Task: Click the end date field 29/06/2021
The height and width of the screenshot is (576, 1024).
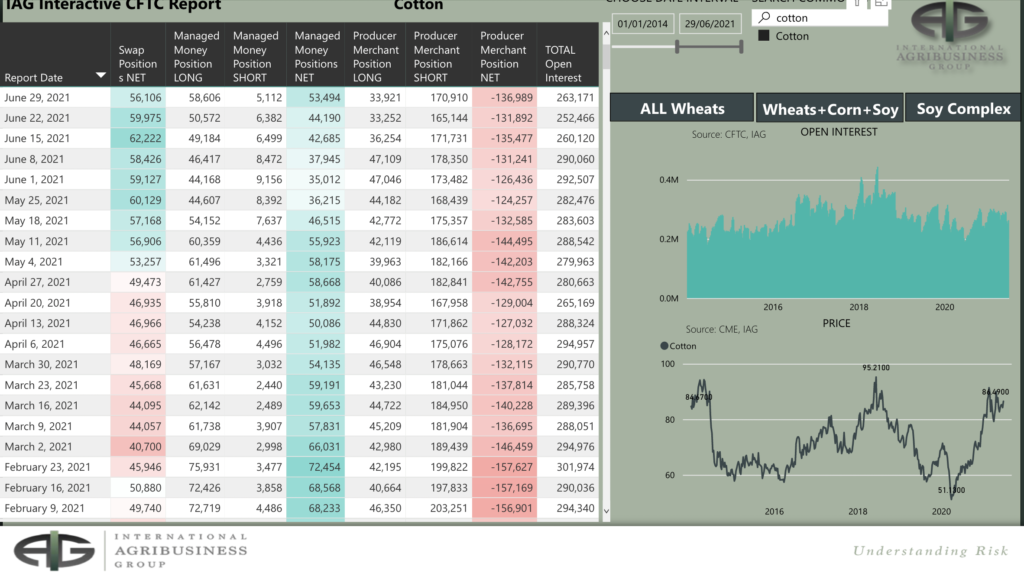Action: click(x=710, y=24)
